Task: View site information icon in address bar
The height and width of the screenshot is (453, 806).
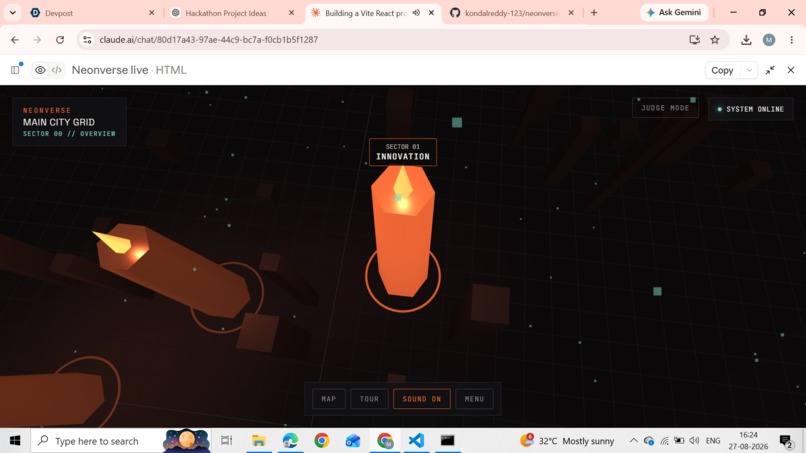Action: click(x=87, y=40)
